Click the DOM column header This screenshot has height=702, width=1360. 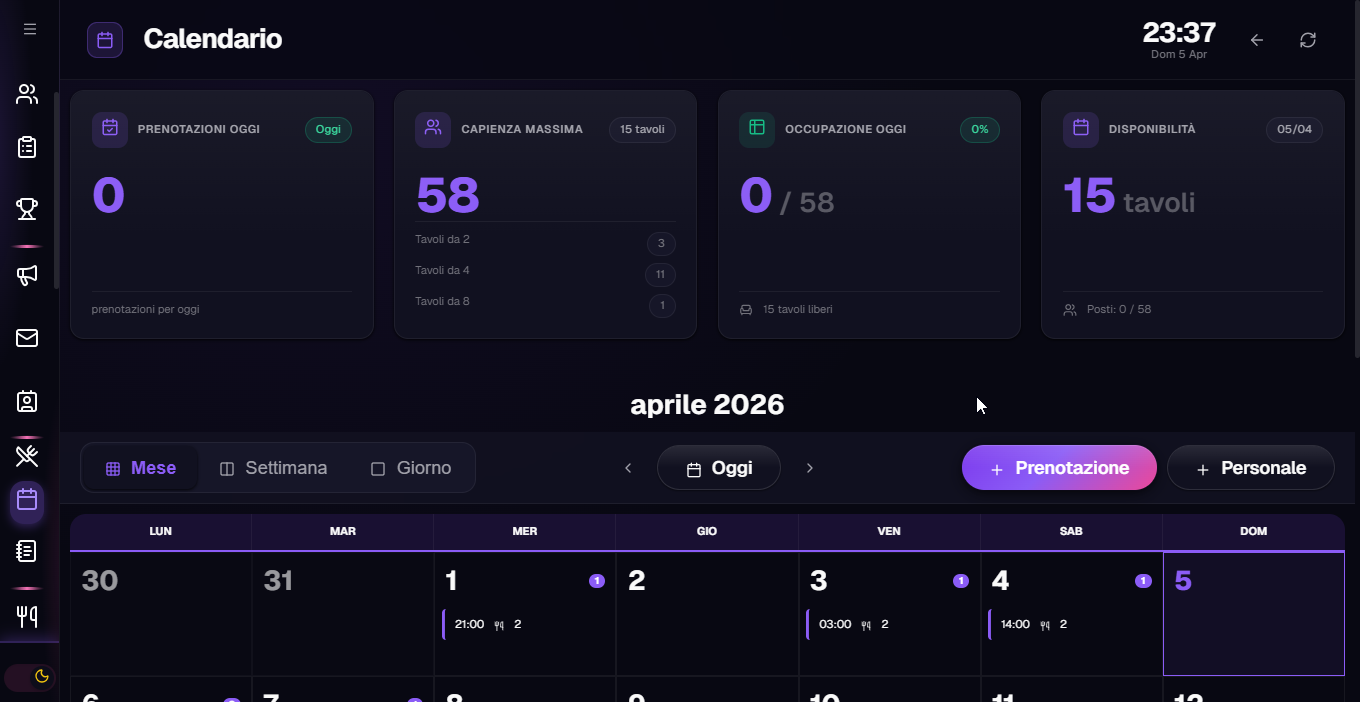click(1254, 532)
